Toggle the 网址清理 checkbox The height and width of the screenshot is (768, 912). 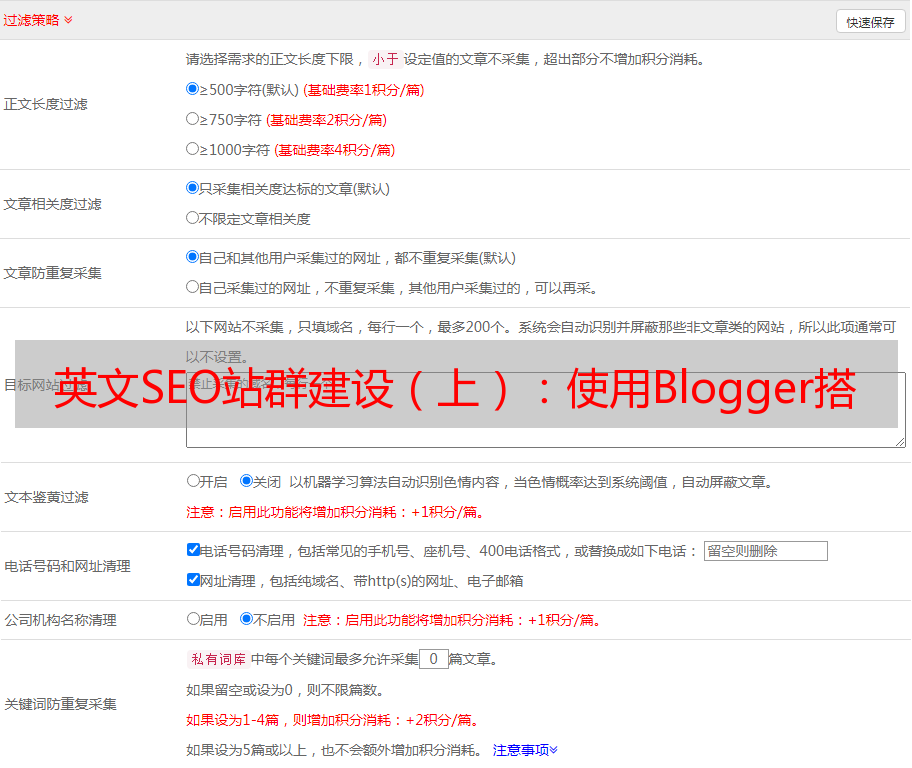coord(193,579)
